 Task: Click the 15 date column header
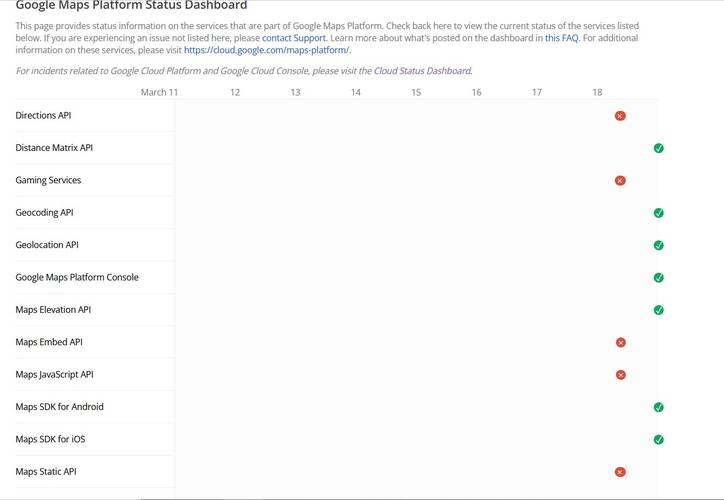click(x=416, y=92)
